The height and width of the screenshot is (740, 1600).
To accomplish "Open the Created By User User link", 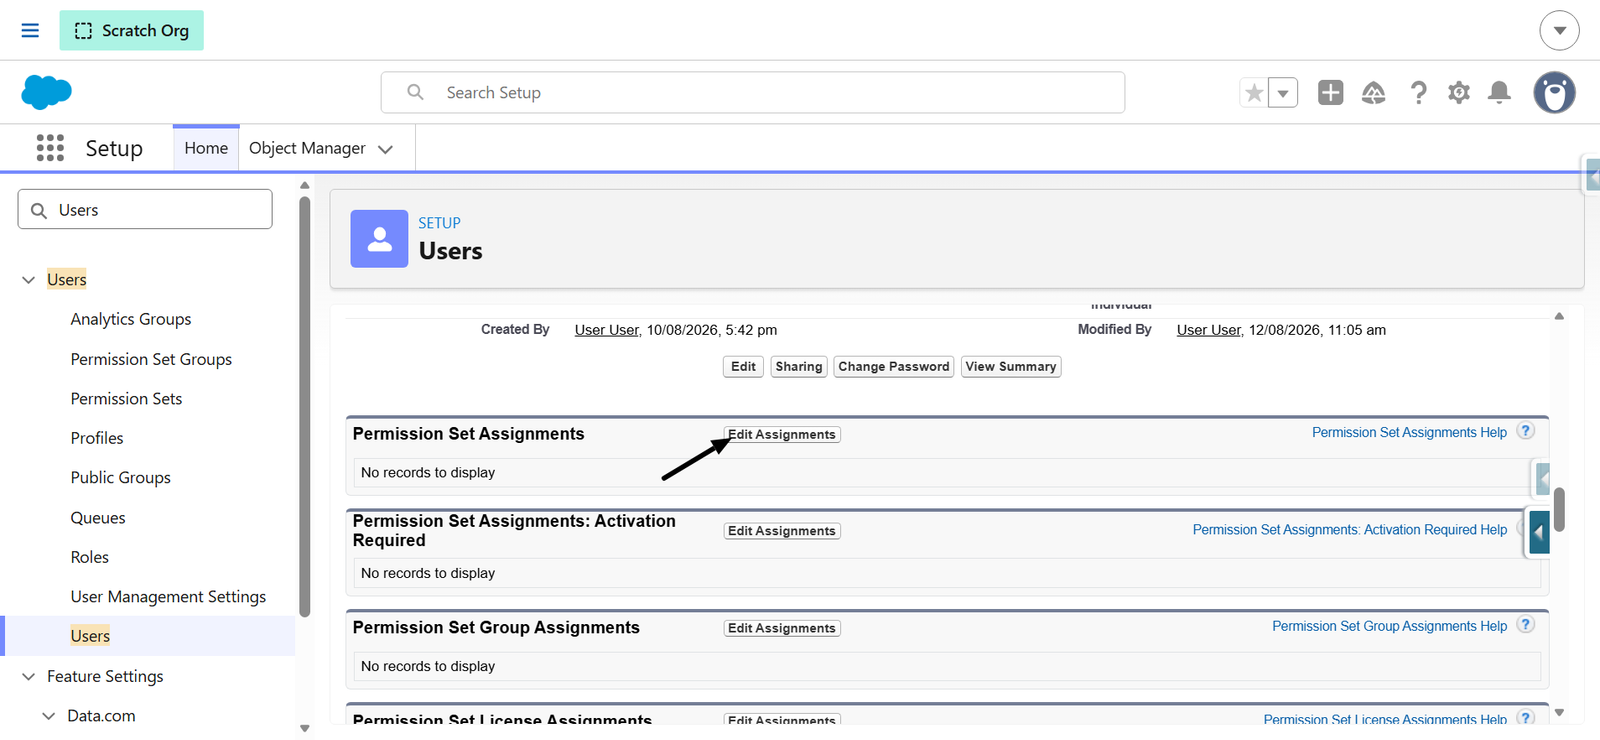I will [x=606, y=330].
